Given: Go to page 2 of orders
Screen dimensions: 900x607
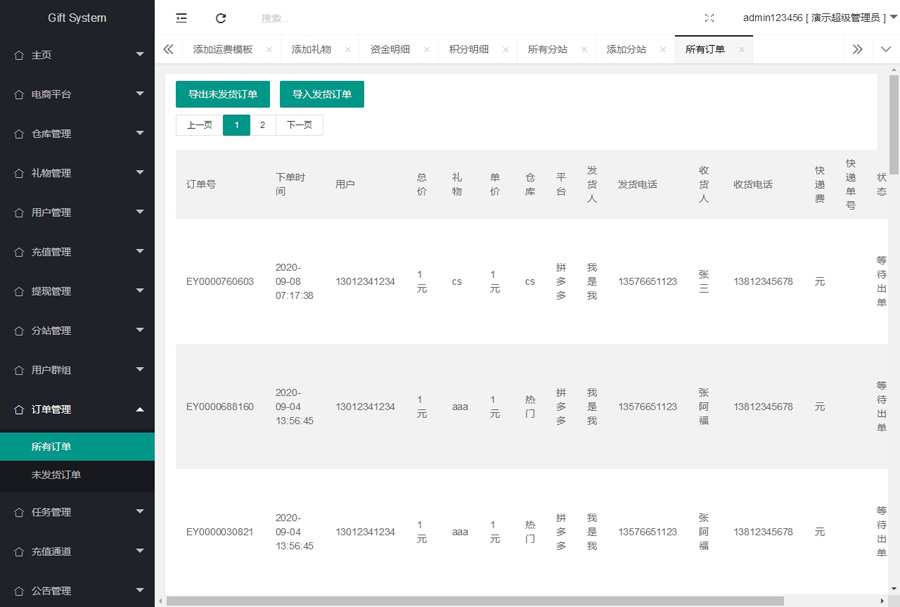Looking at the screenshot, I should pos(262,125).
